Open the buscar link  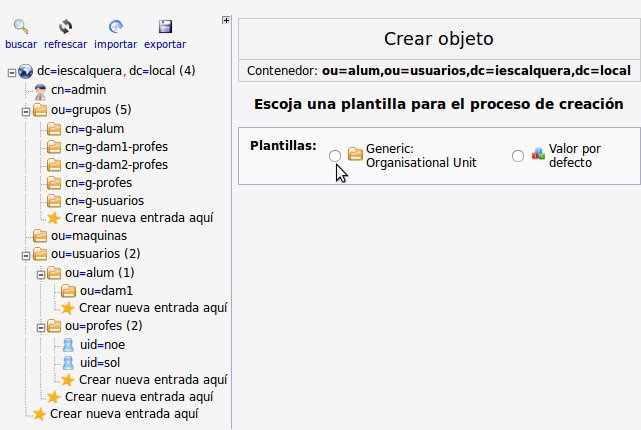coord(21,44)
